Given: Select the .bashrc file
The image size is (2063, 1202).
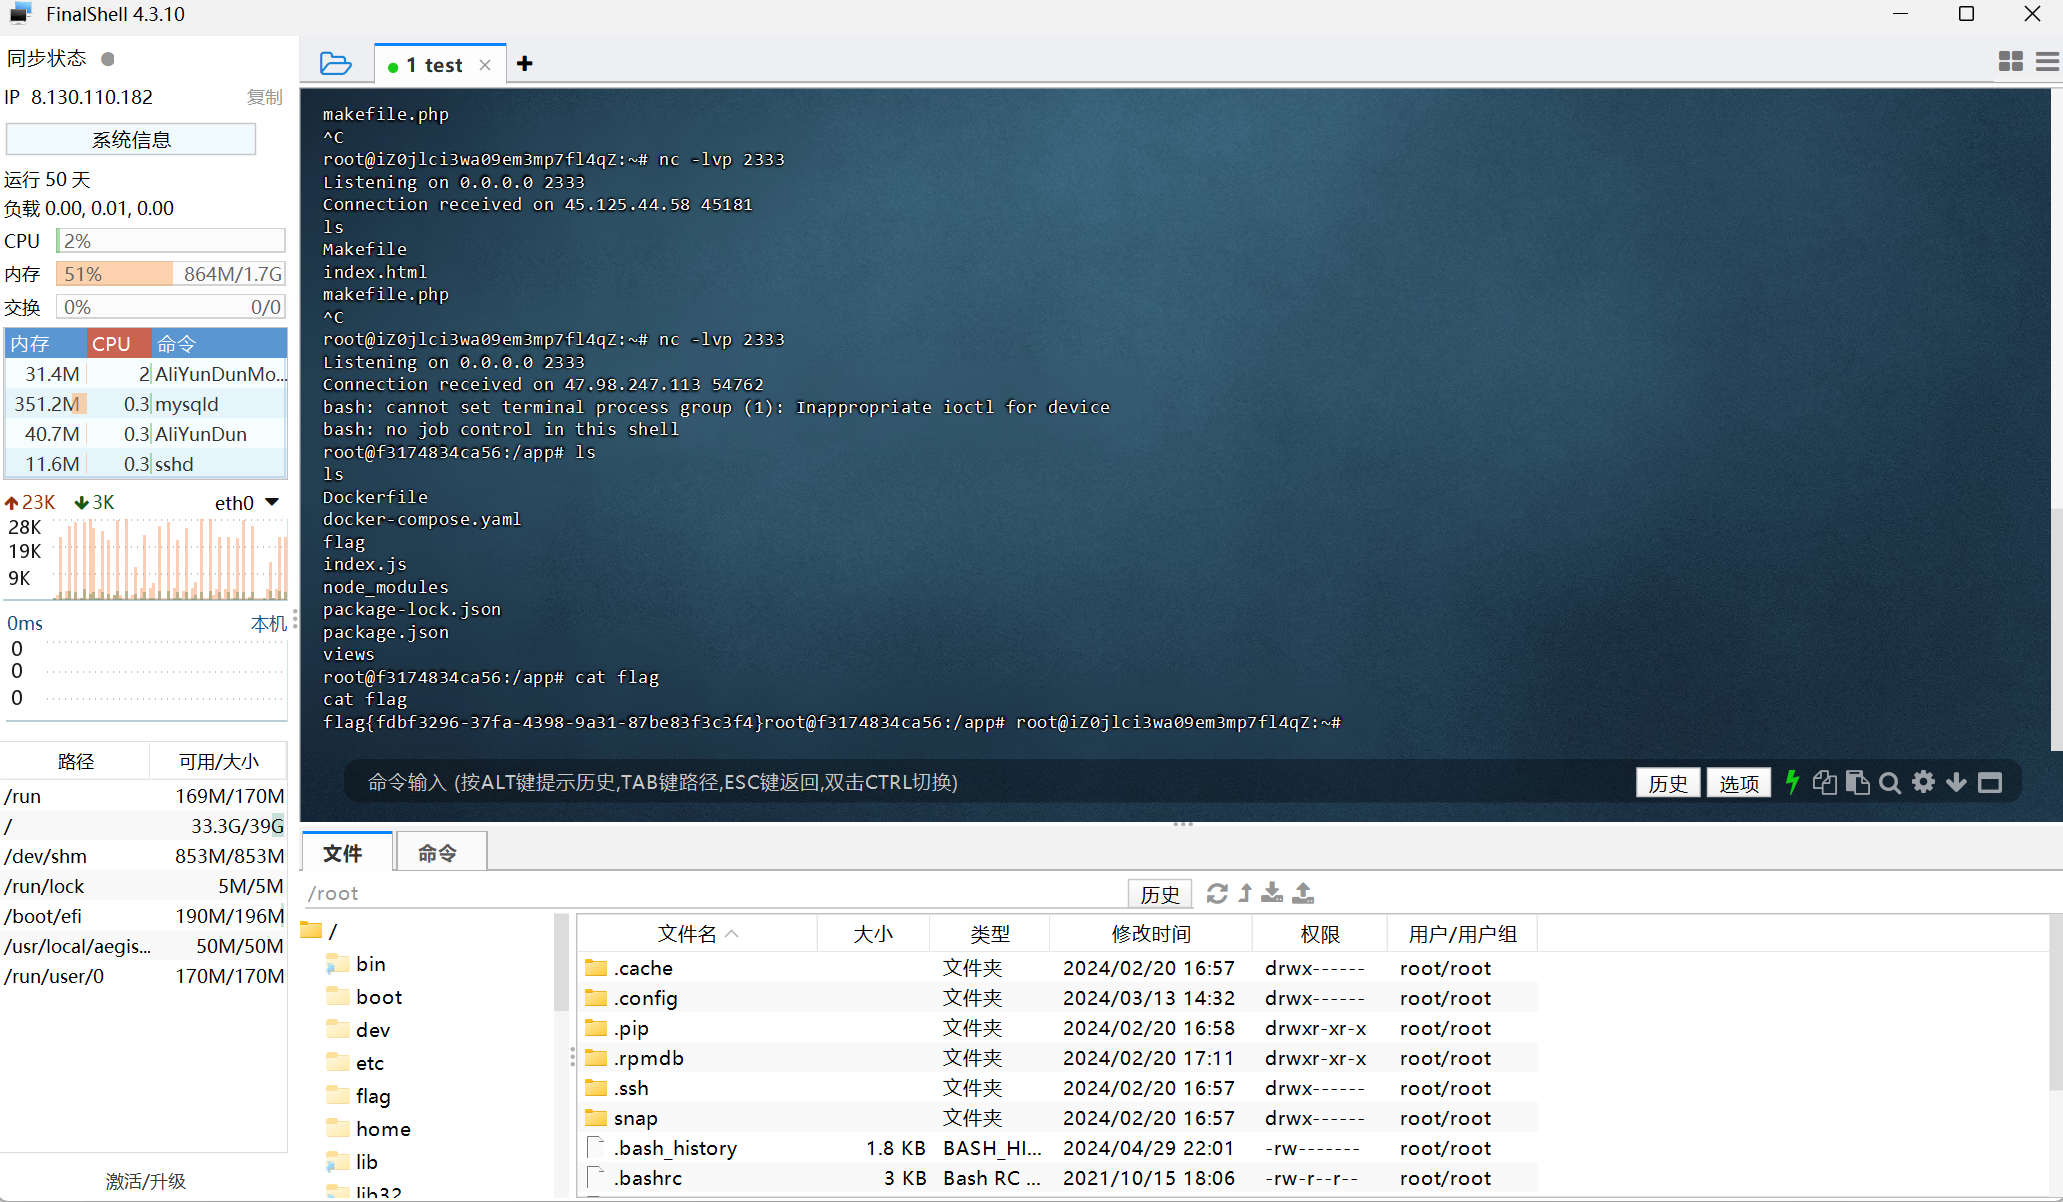Looking at the screenshot, I should [x=1058, y=1178].
